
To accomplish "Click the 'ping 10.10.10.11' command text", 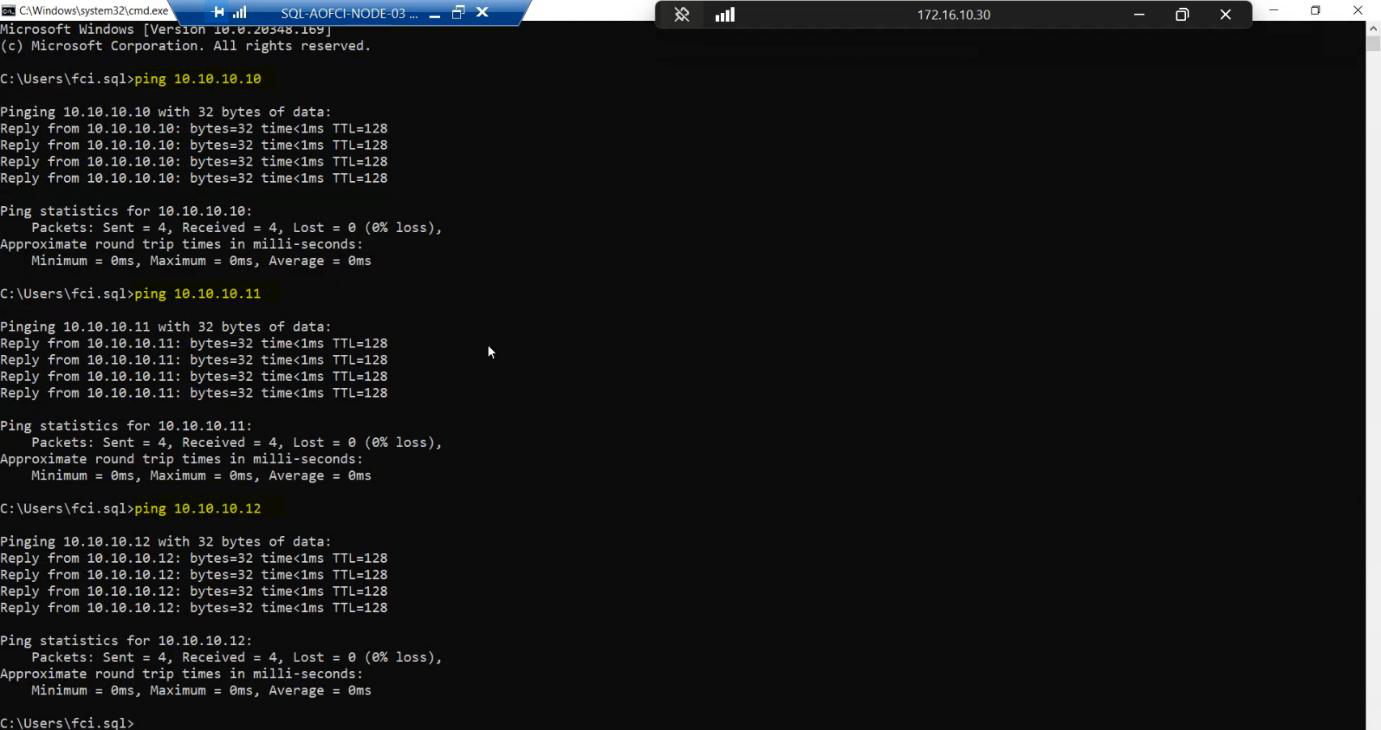I will coord(198,294).
